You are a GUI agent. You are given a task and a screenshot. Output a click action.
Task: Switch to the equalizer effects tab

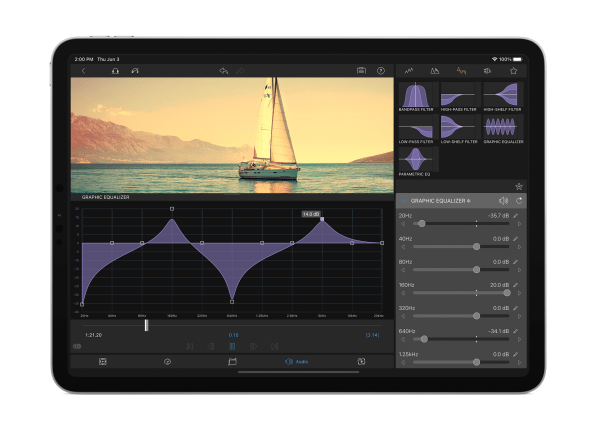461,71
